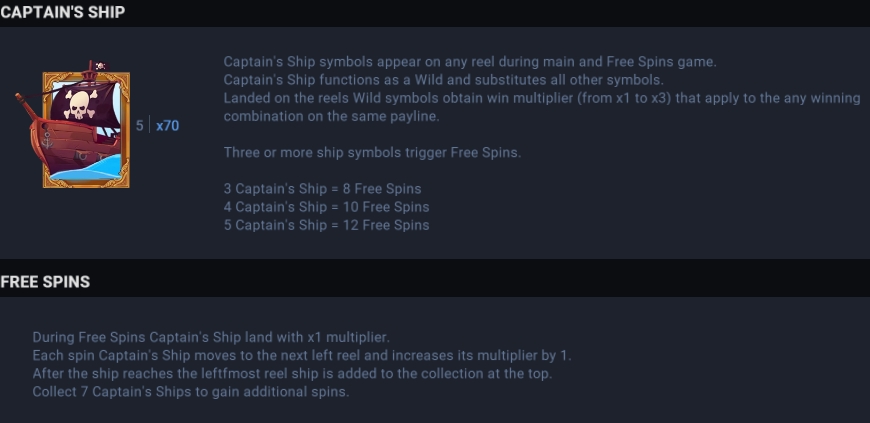This screenshot has height=423, width=870.
Task: Click the blue waves beneath the ship
Action: [89, 169]
